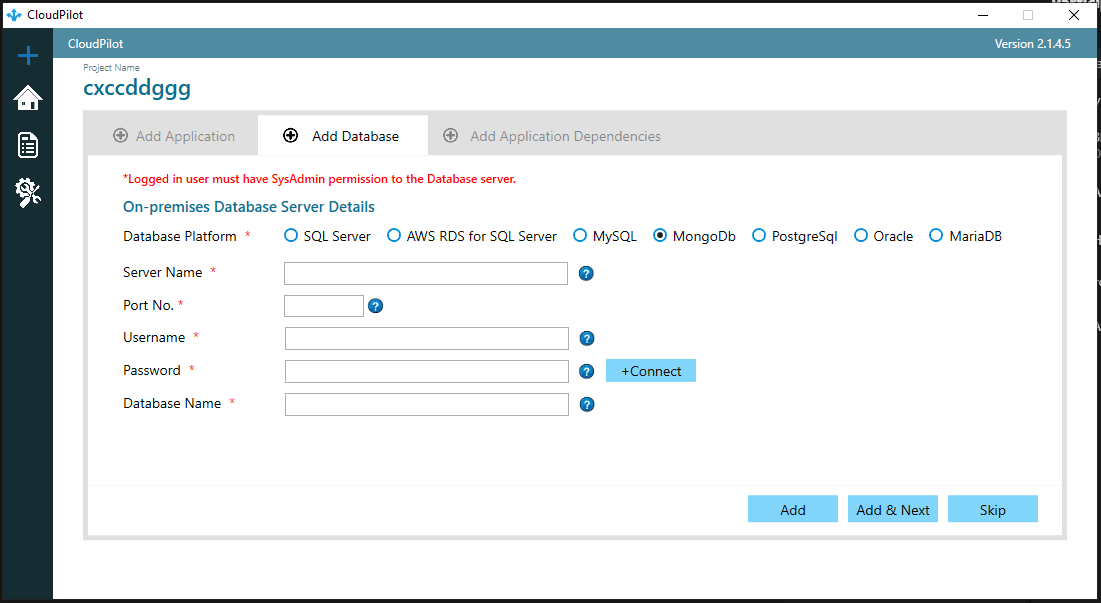Open the gear and wrench settings icon
The width and height of the screenshot is (1101, 603).
click(28, 192)
